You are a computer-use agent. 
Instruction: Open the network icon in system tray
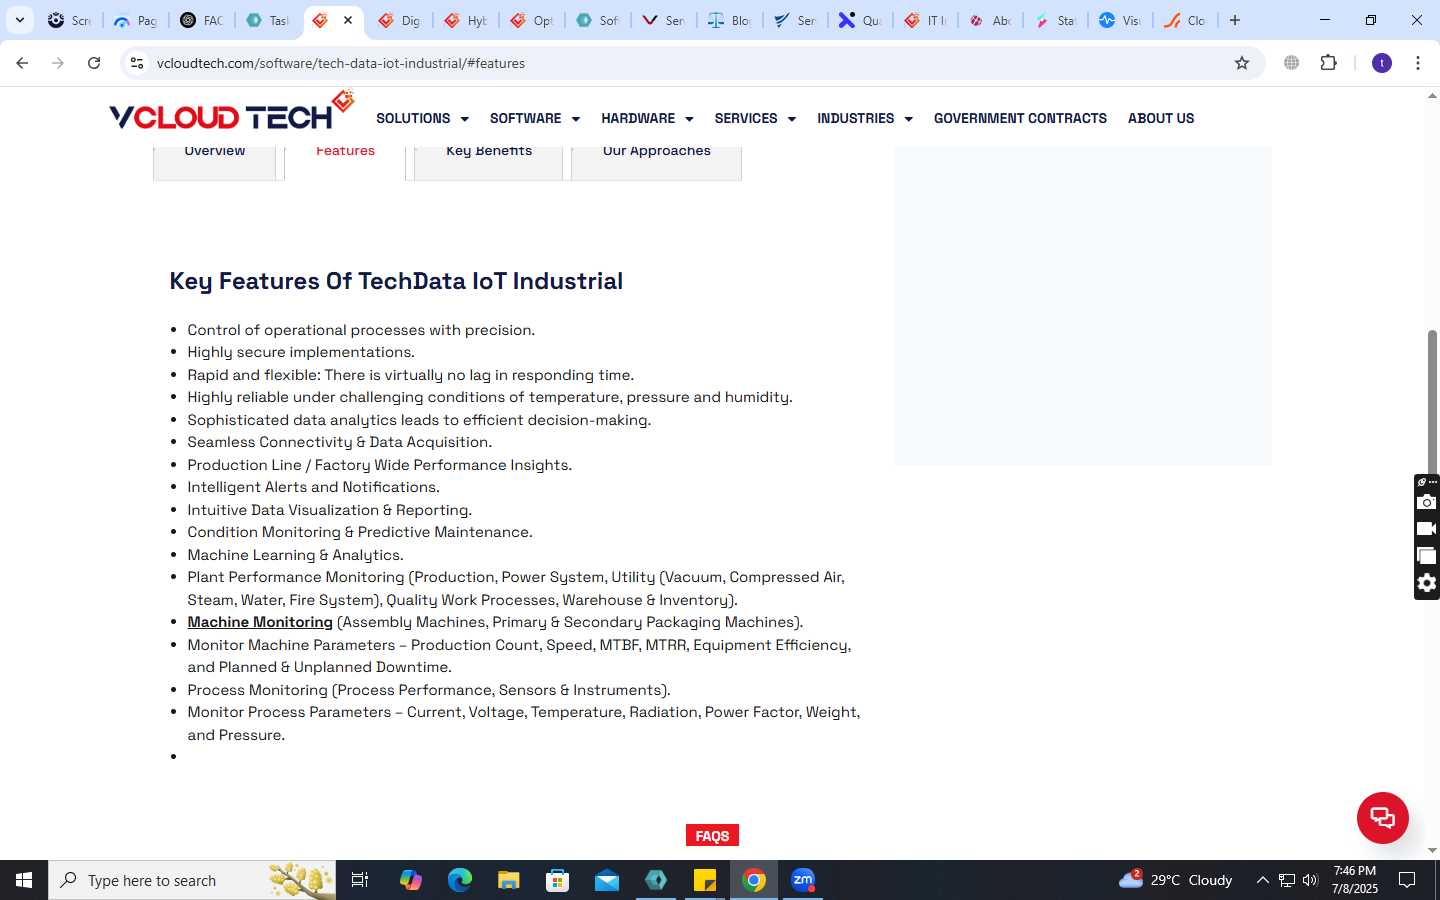[x=1287, y=880]
